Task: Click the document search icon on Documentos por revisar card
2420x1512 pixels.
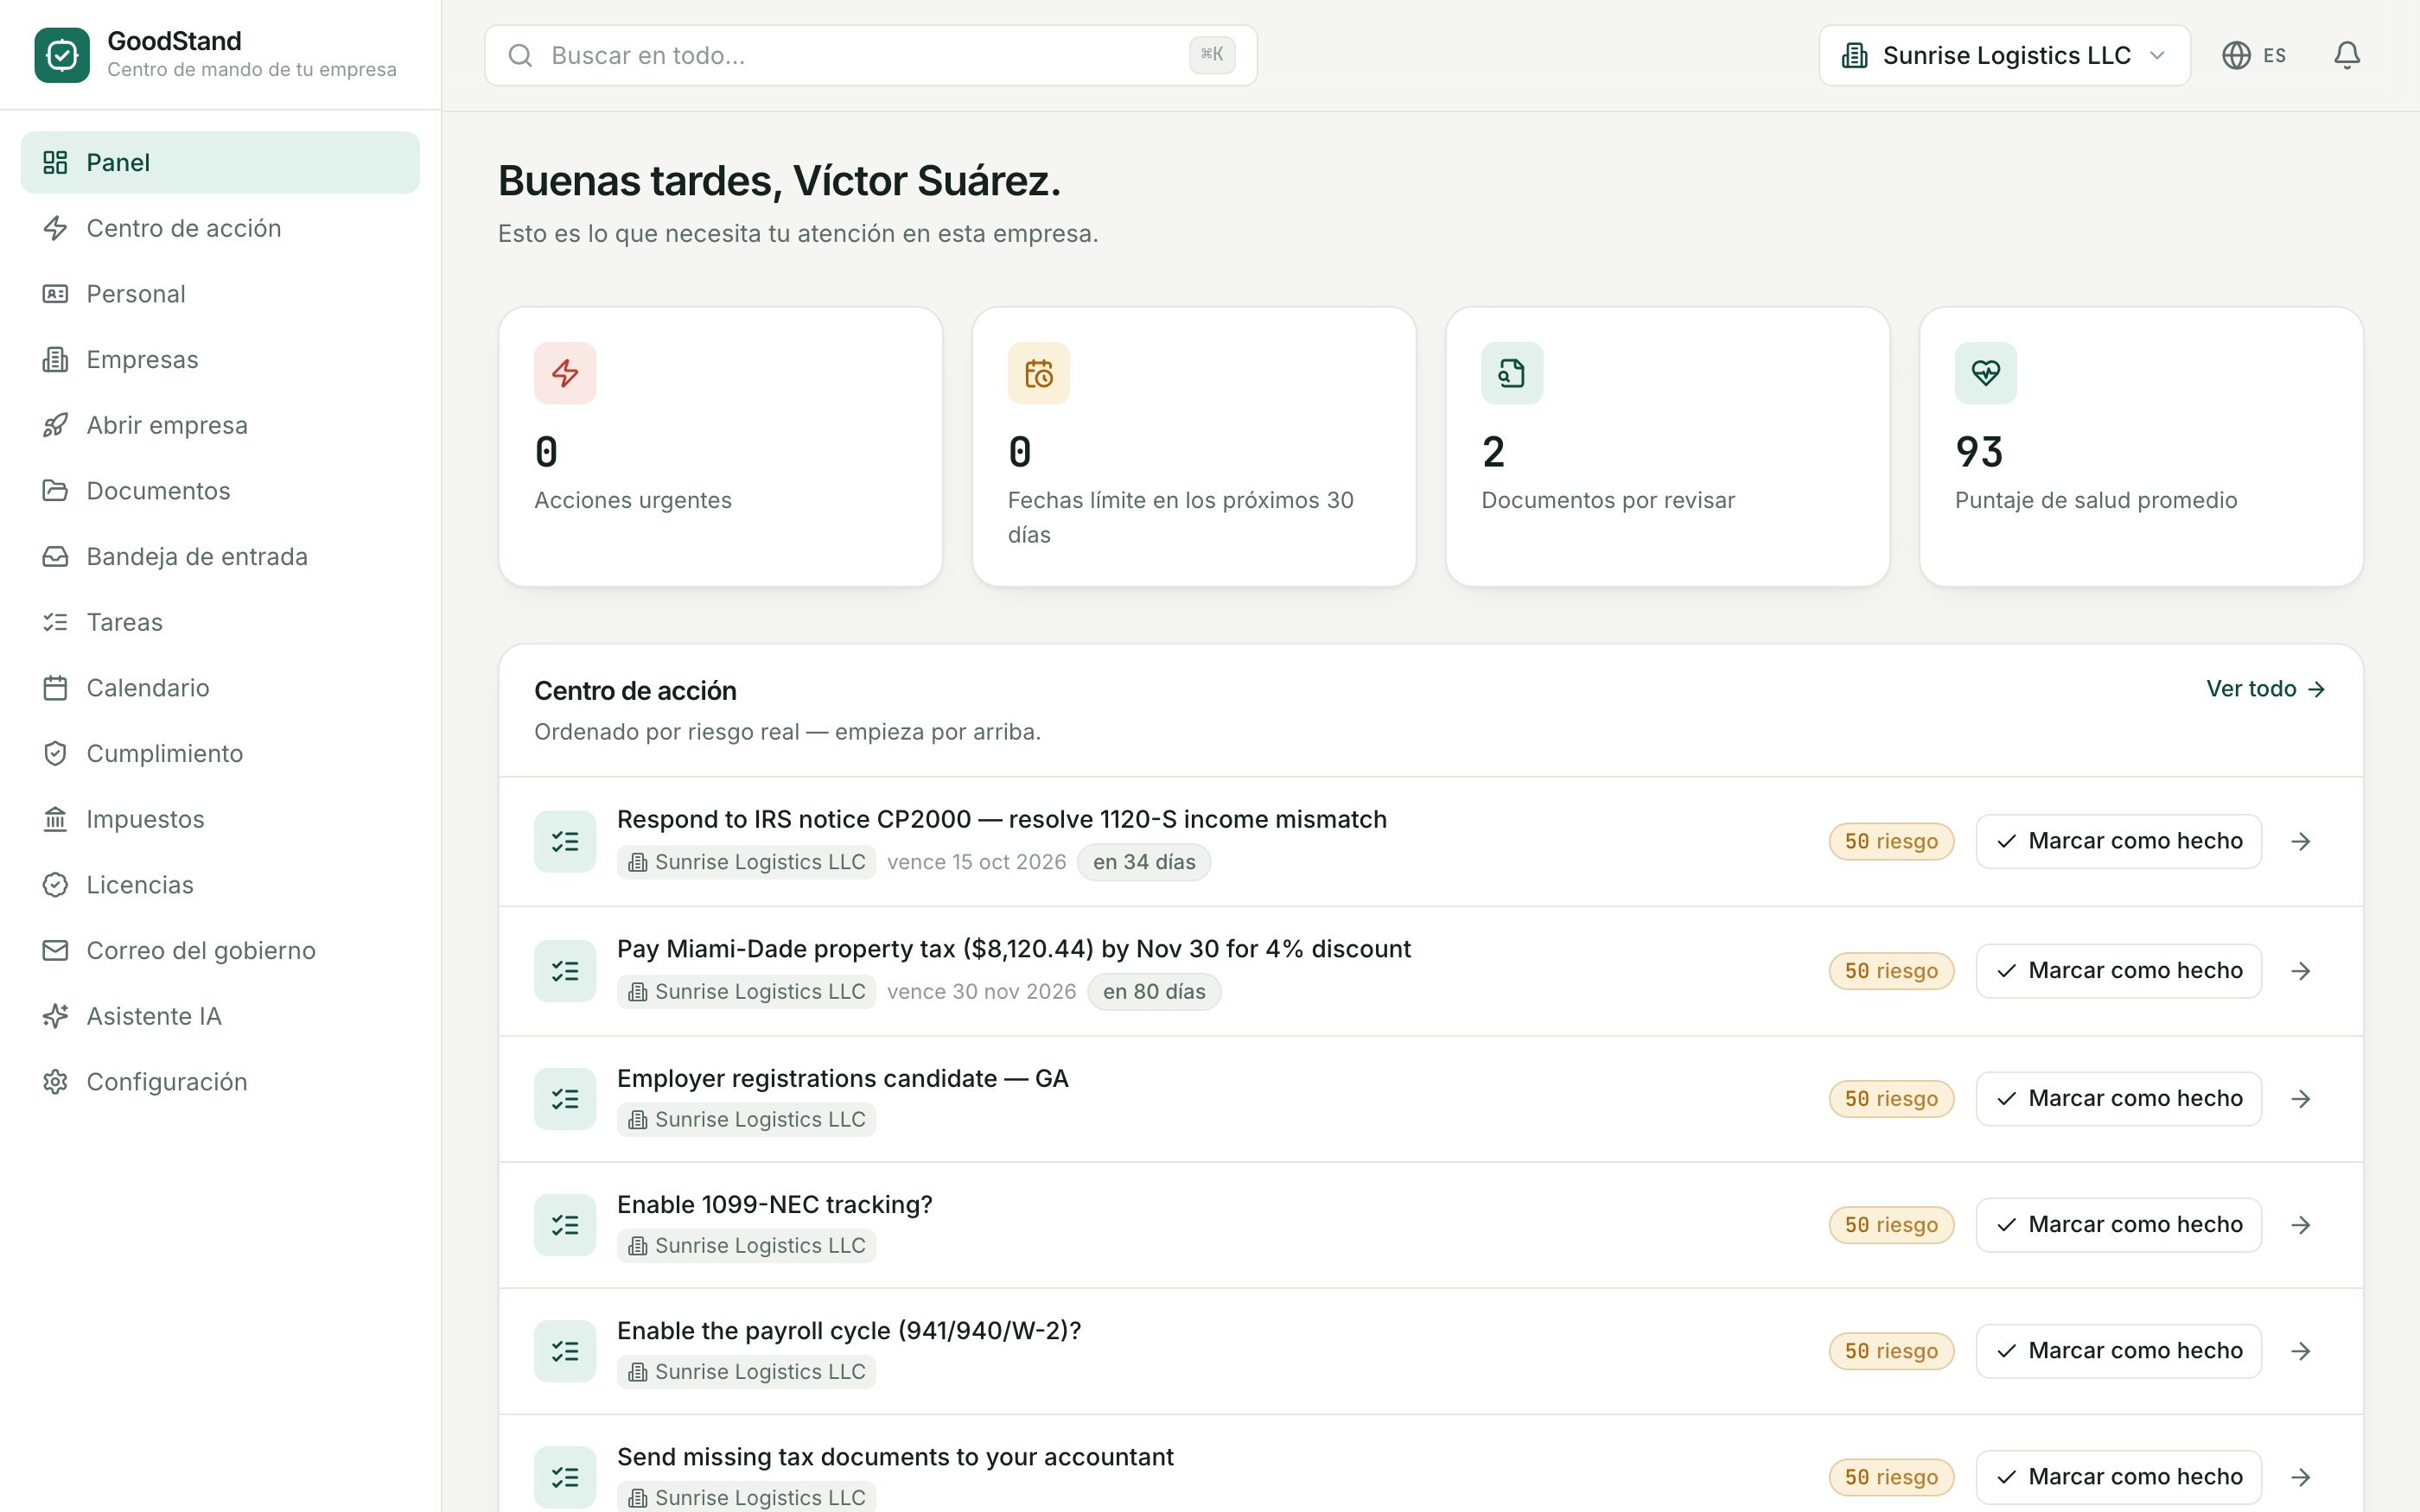Action: (1512, 373)
